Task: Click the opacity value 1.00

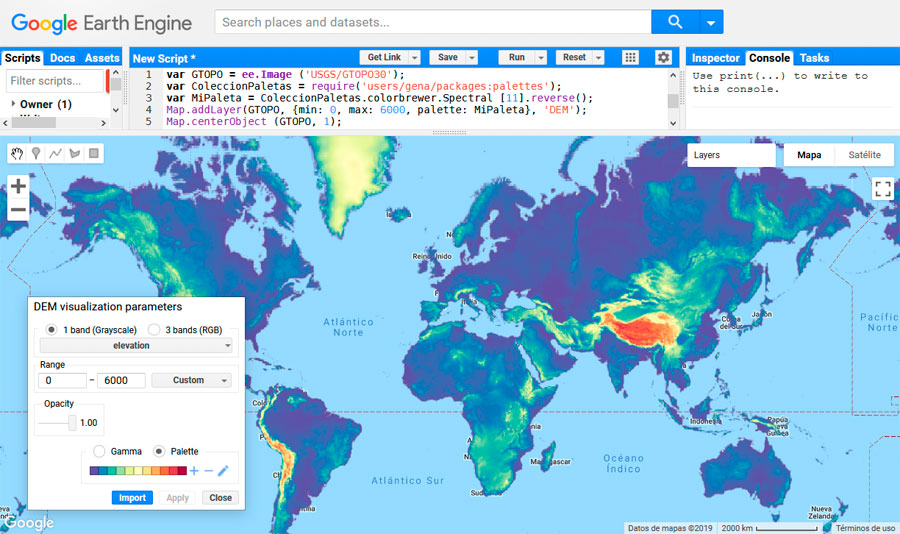Action: [88, 423]
